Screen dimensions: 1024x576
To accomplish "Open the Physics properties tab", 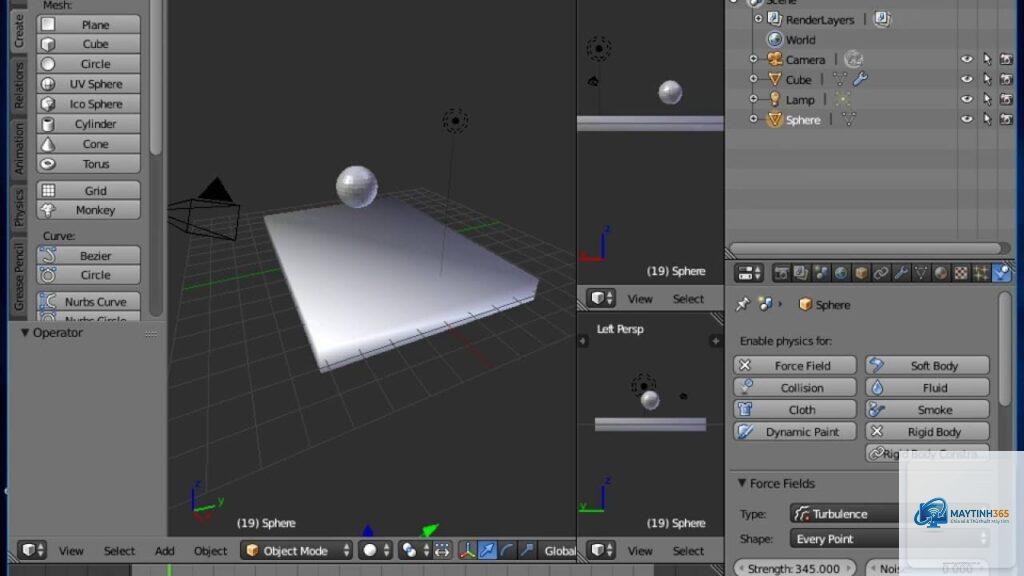I will pyautogui.click(x=1001, y=273).
